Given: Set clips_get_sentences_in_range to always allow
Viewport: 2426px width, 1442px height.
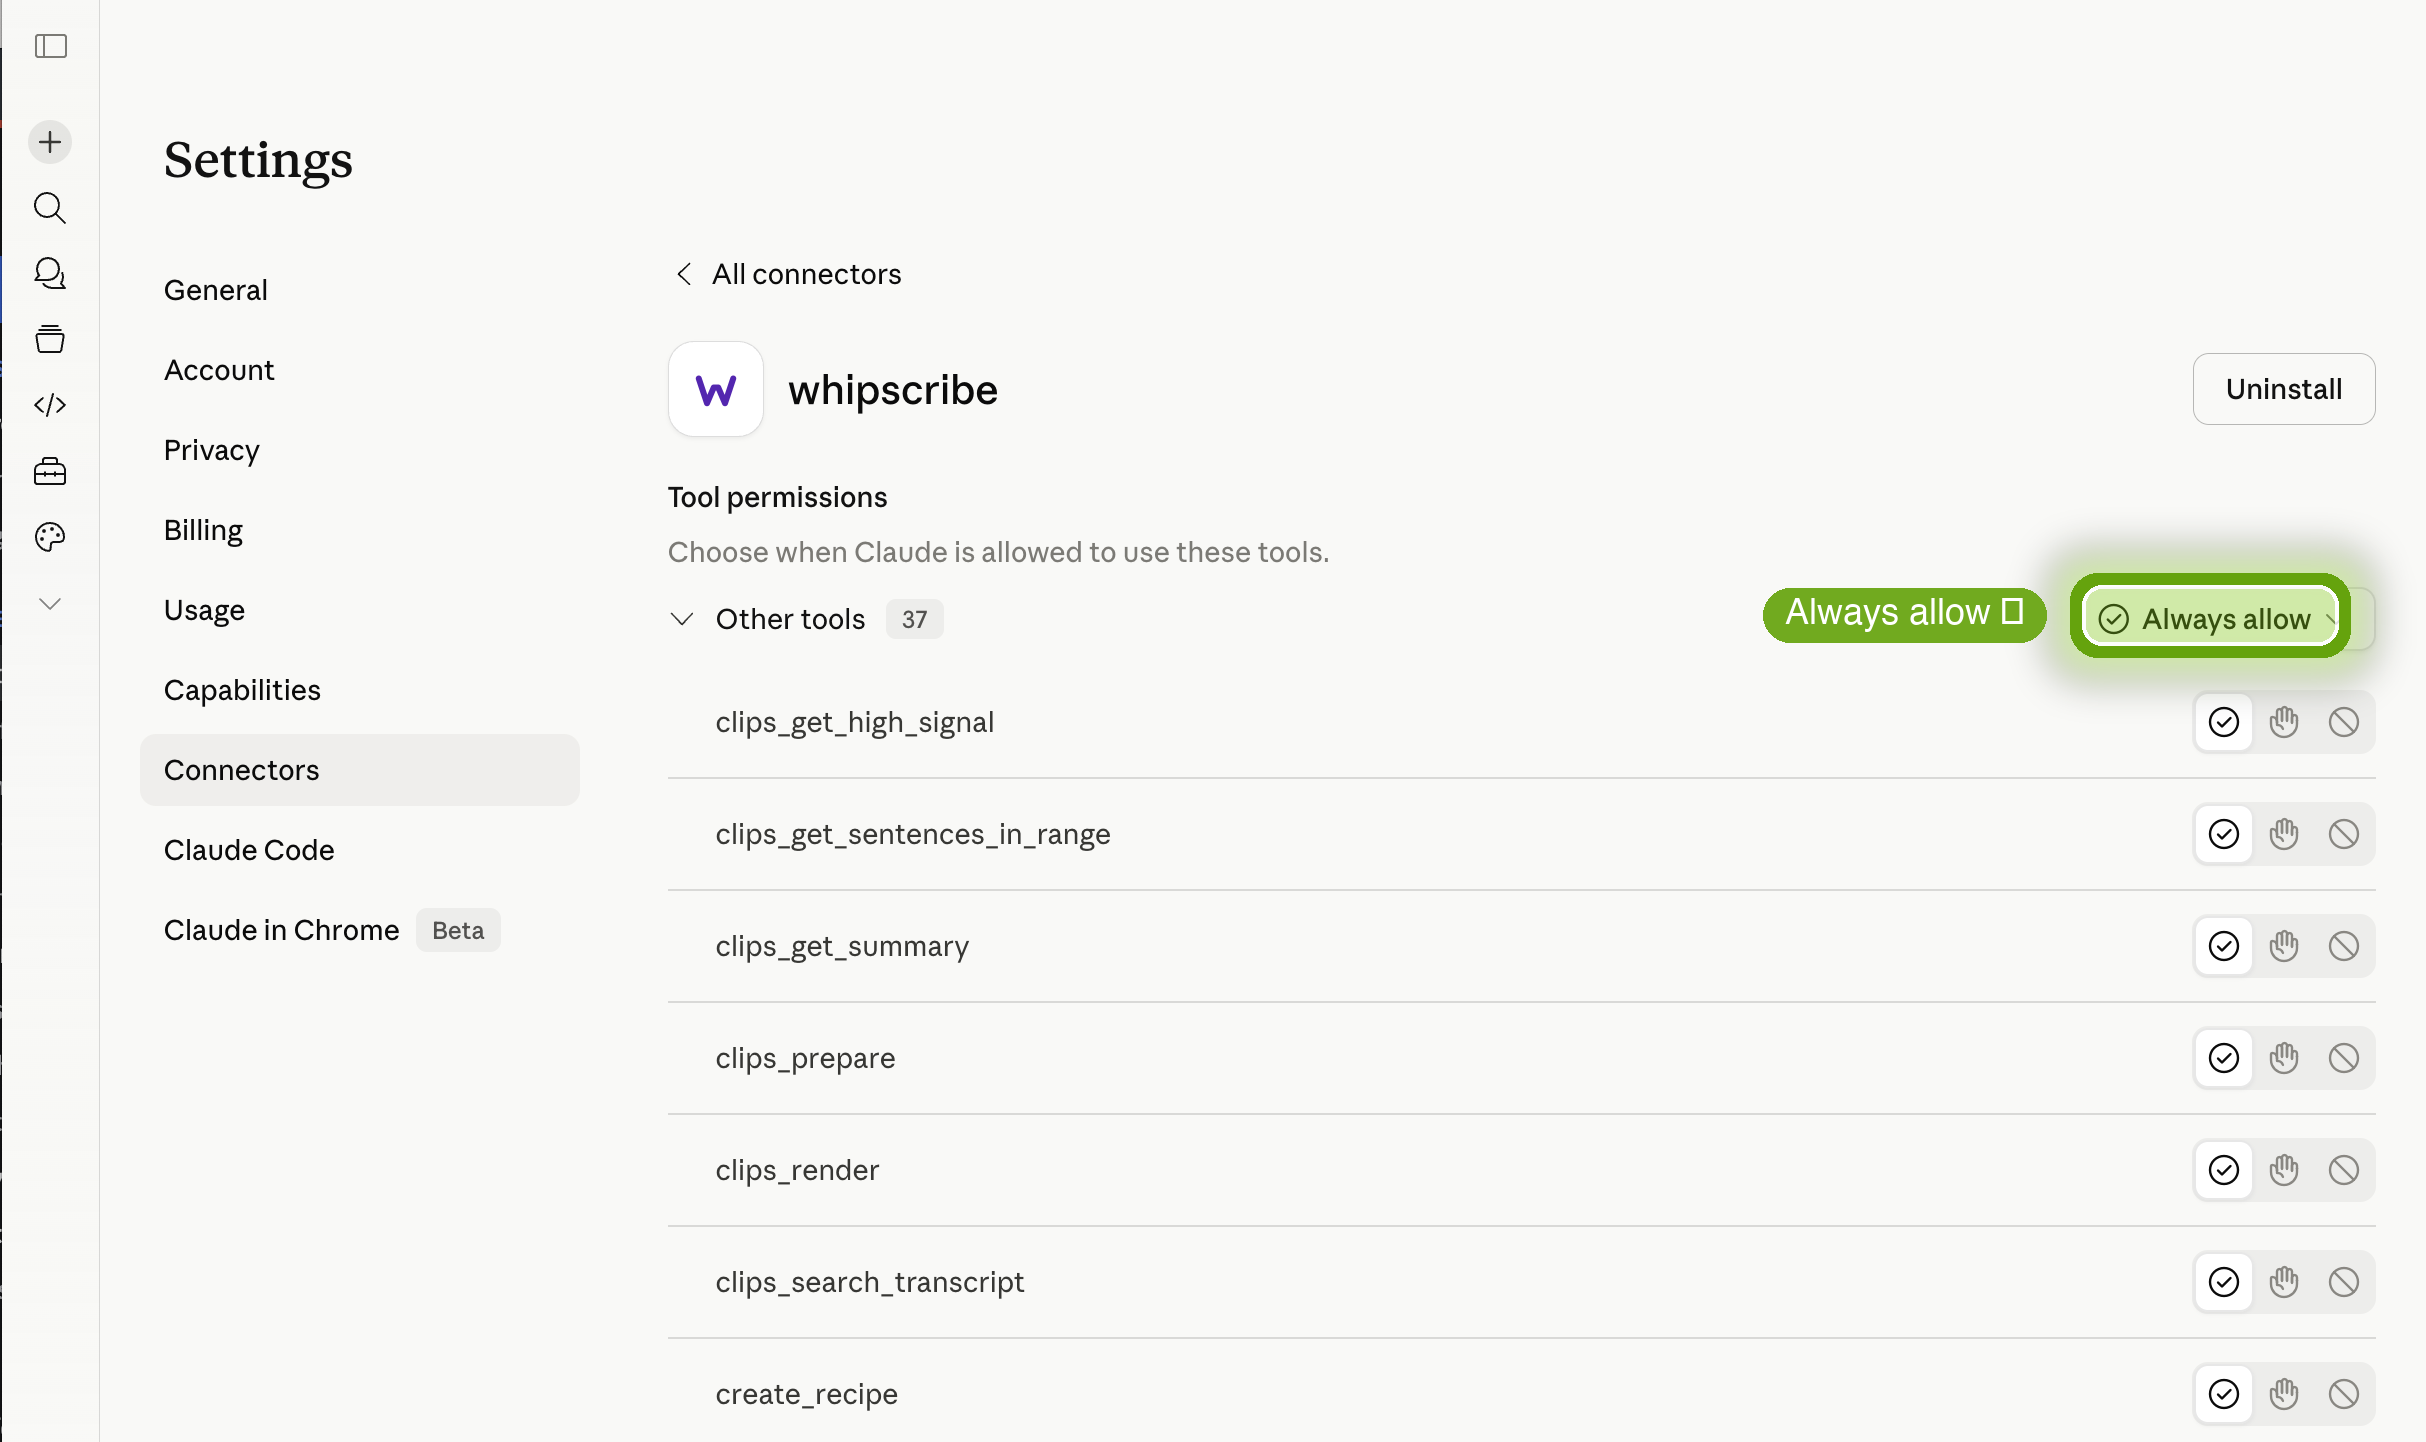Looking at the screenshot, I should click(x=2224, y=834).
